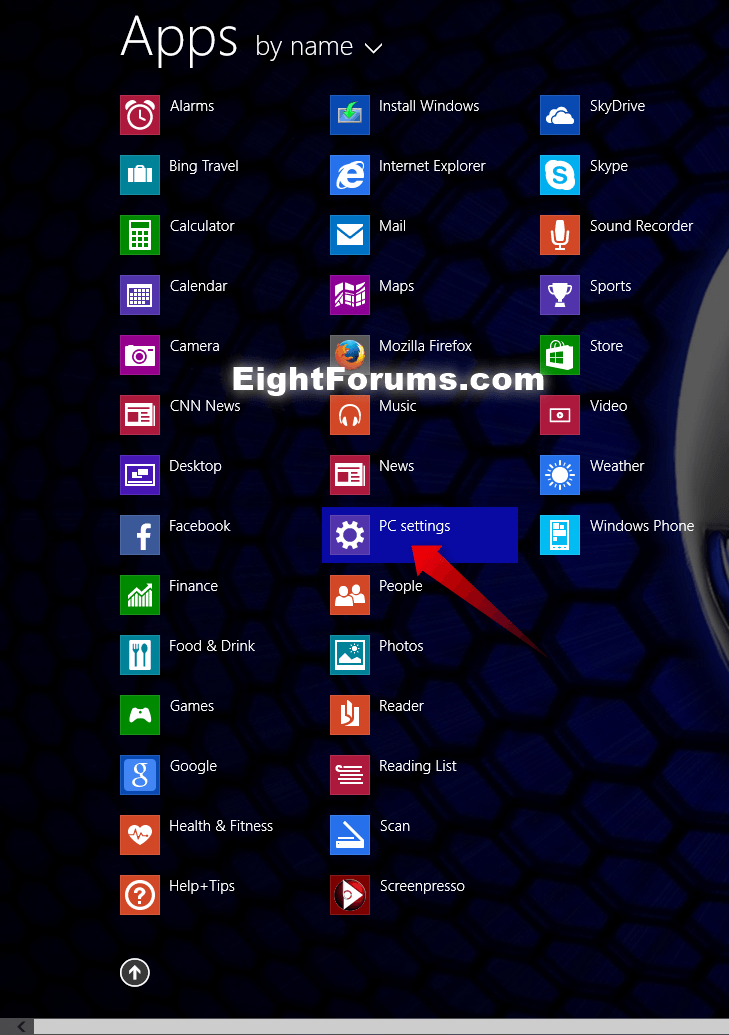Open Help+Tips question mark icon
Screen dimensions: 729x1035
(139, 896)
